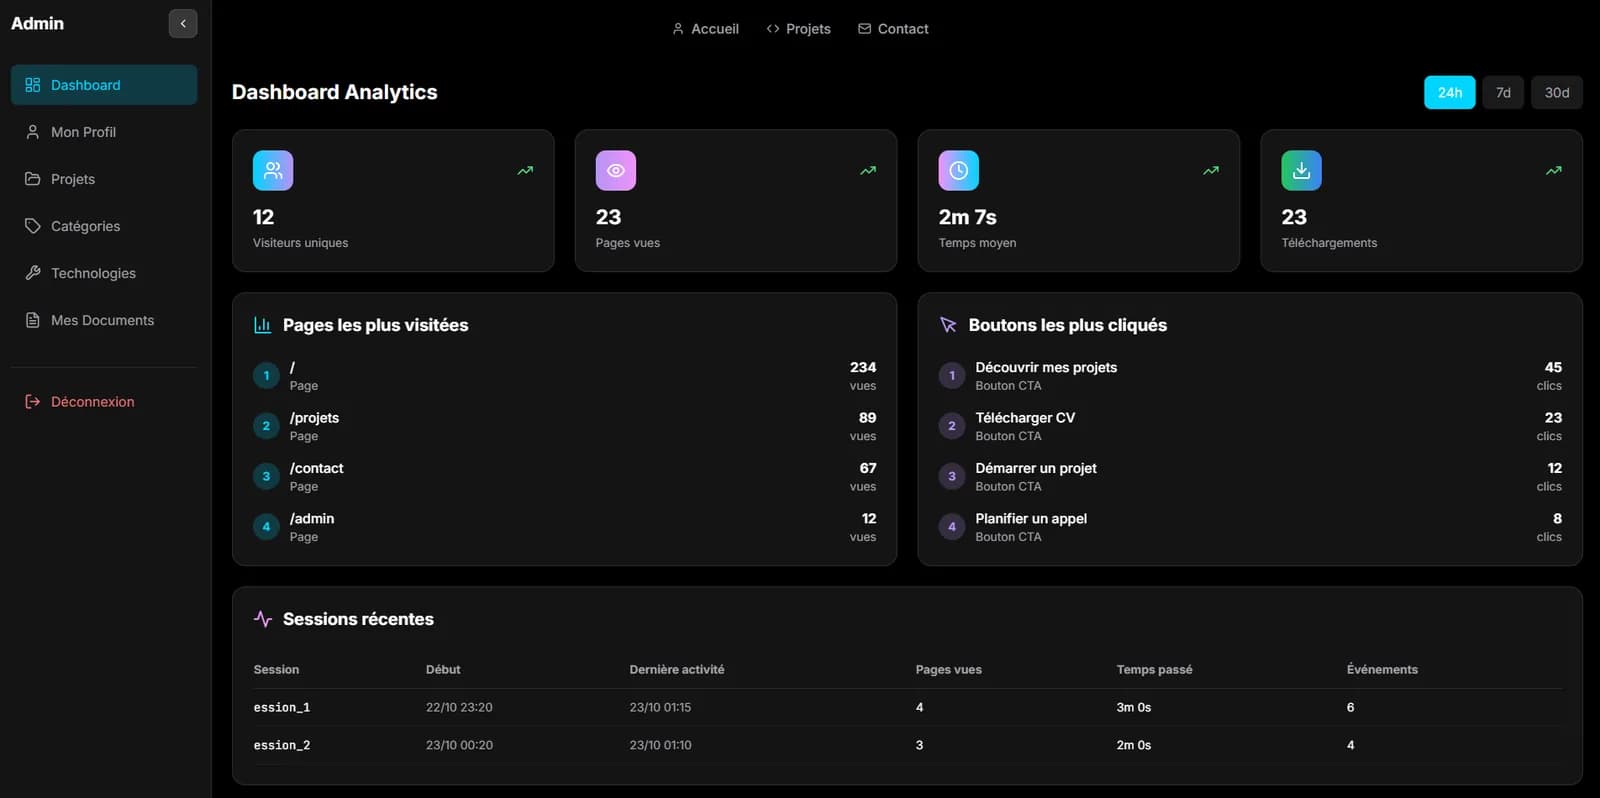This screenshot has height=798, width=1600.
Task: Select Technologies in the sidebar
Action: pyautogui.click(x=104, y=273)
